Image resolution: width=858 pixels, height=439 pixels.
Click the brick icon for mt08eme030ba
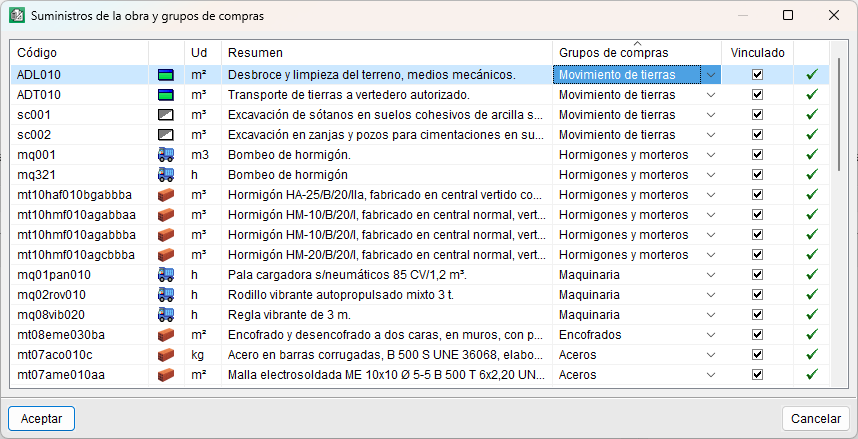166,335
